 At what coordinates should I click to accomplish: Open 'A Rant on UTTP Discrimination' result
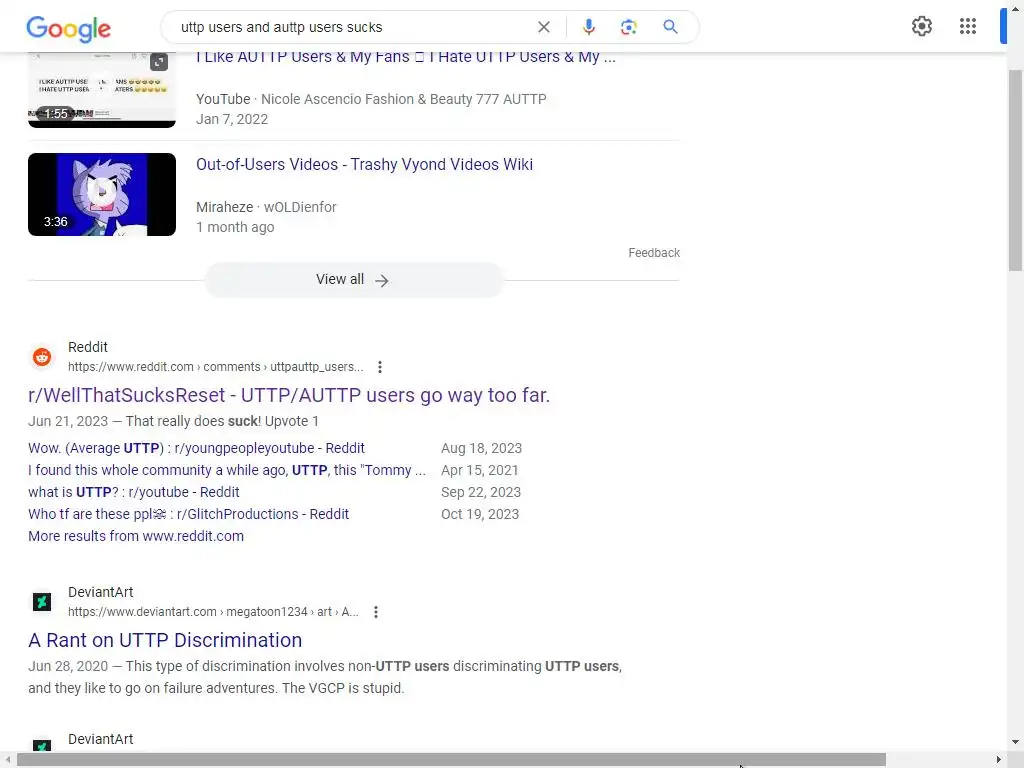click(x=165, y=640)
